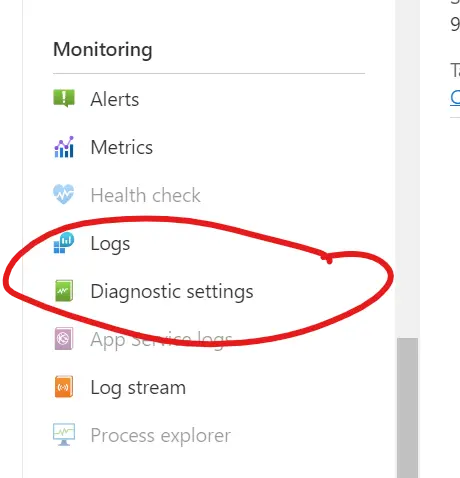
Task: Click the blue Logs analytics icon
Action: (64, 243)
